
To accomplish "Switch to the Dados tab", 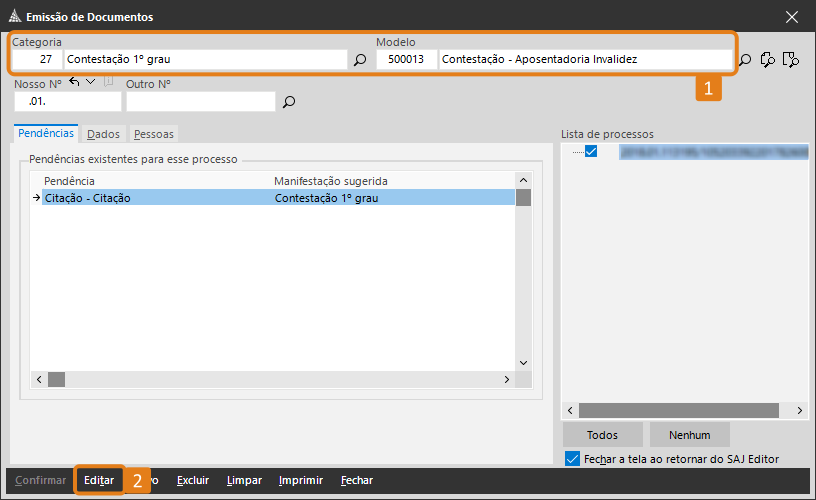I will (103, 133).
